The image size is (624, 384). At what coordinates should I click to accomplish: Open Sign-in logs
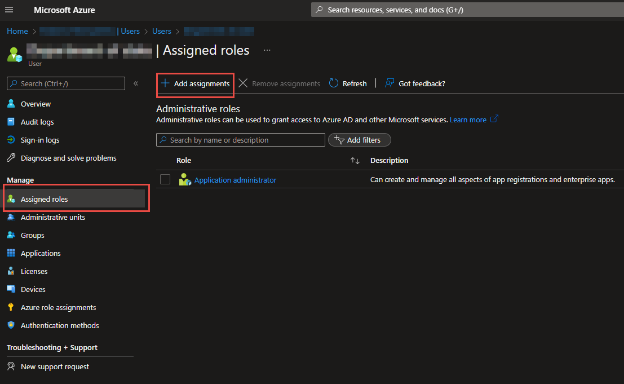(40, 140)
